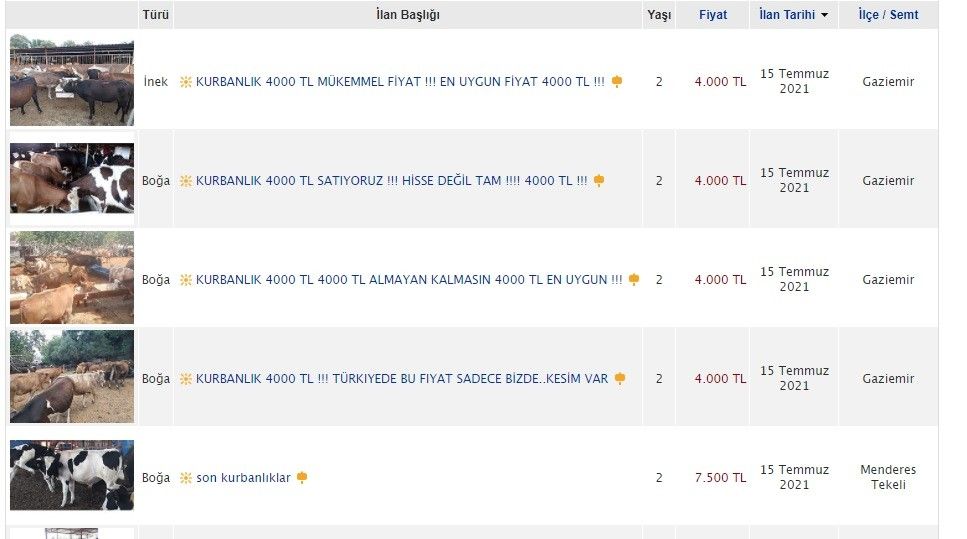The width and height of the screenshot is (967, 539).
Task: Open thumbnail of ALMAYAN KALMASIN listing
Action: pyautogui.click(x=72, y=278)
